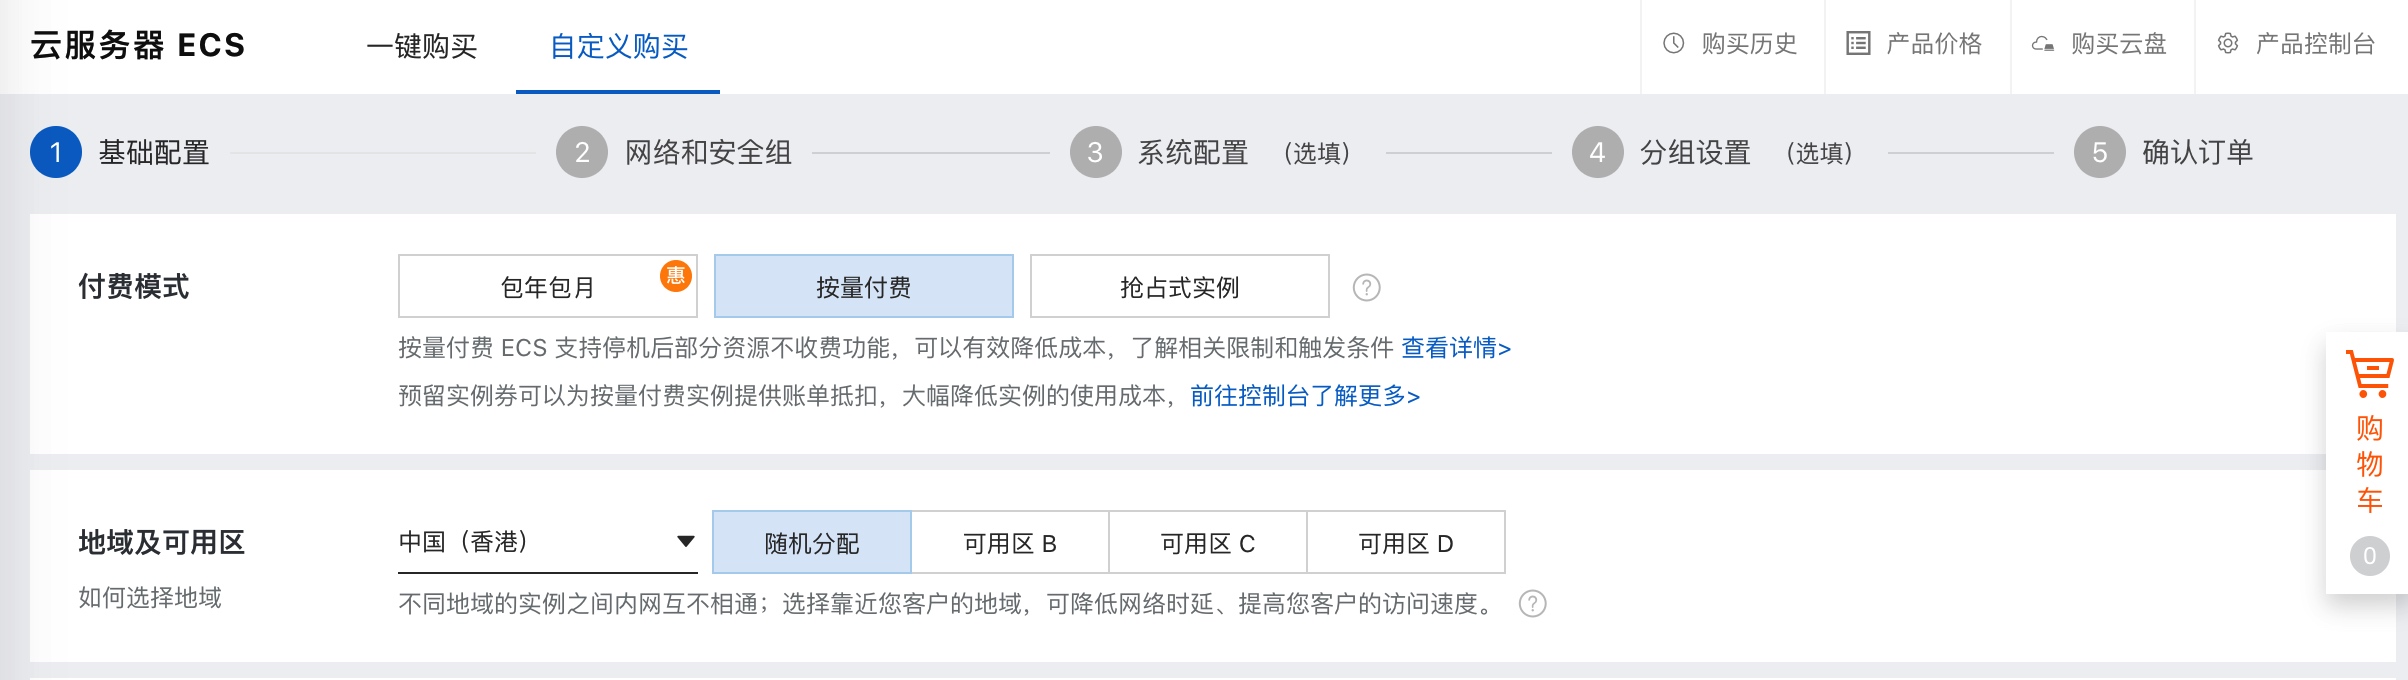
Task: Open help icon next to 抢占式实例
Action: 1366,288
